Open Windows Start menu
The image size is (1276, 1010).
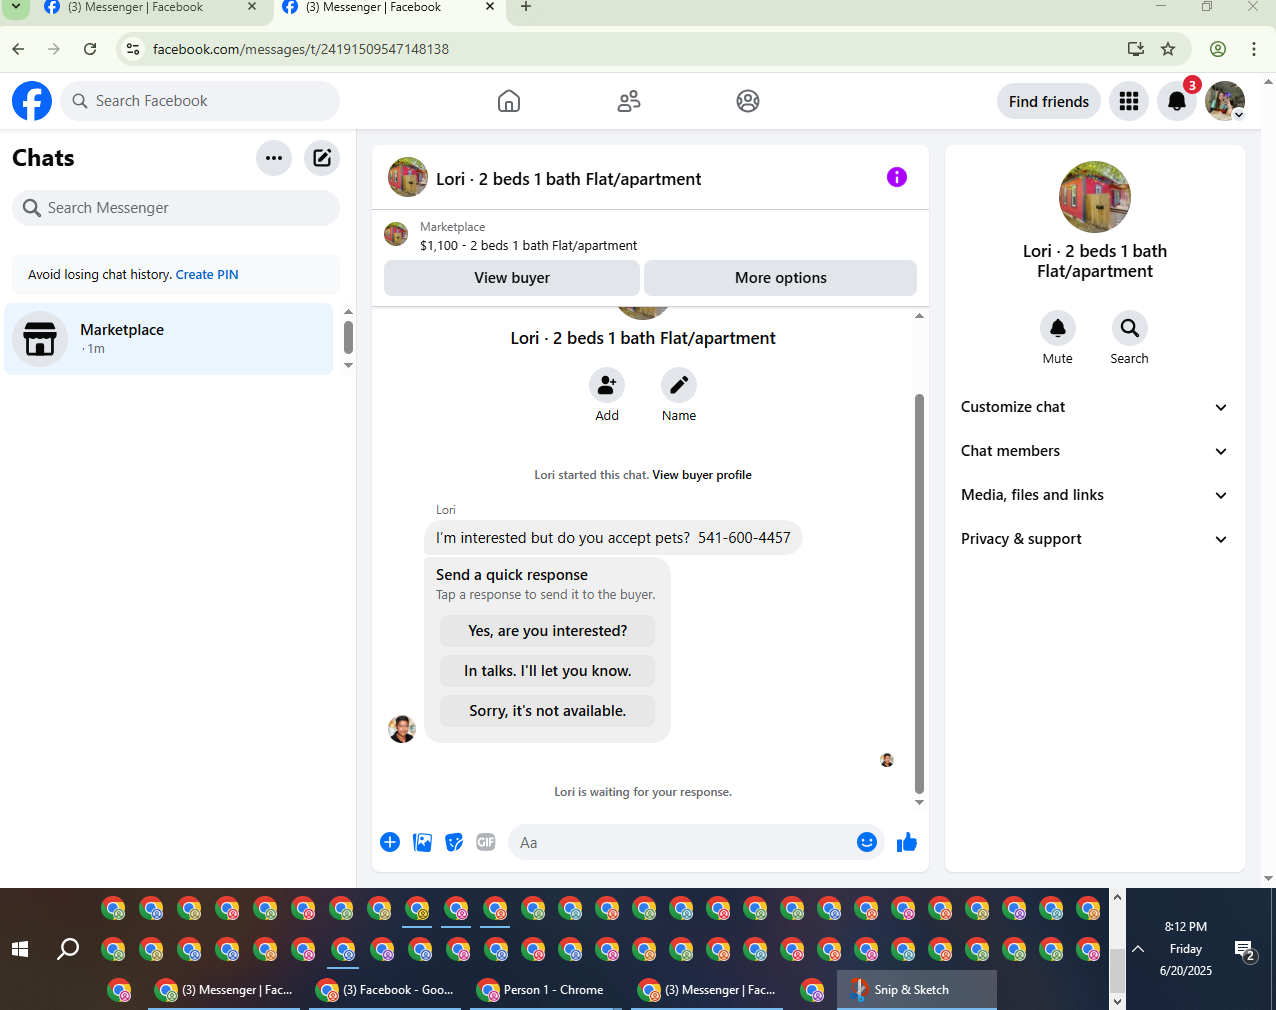click(x=20, y=949)
